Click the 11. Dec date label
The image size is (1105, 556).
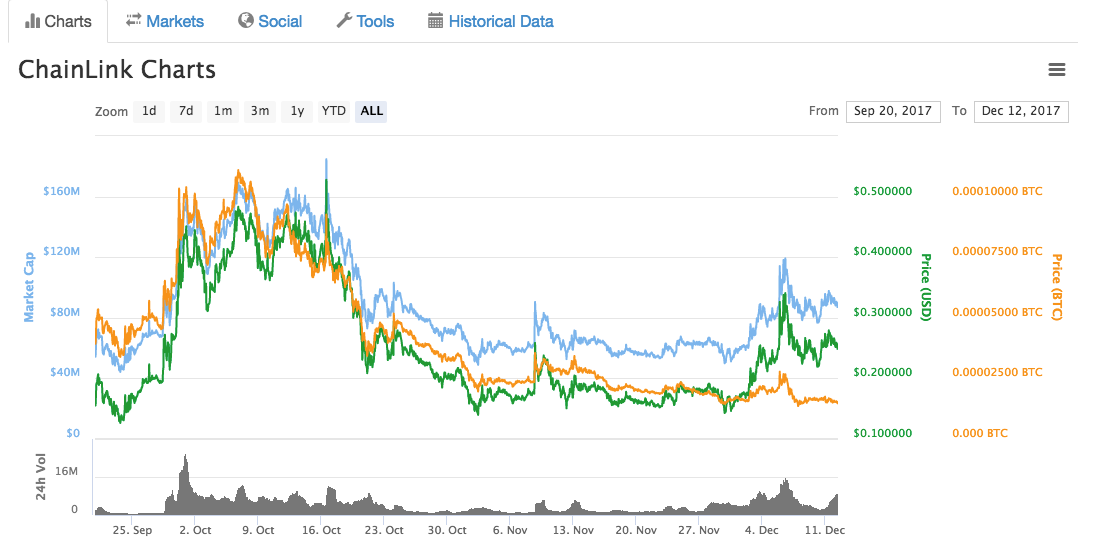(x=825, y=530)
